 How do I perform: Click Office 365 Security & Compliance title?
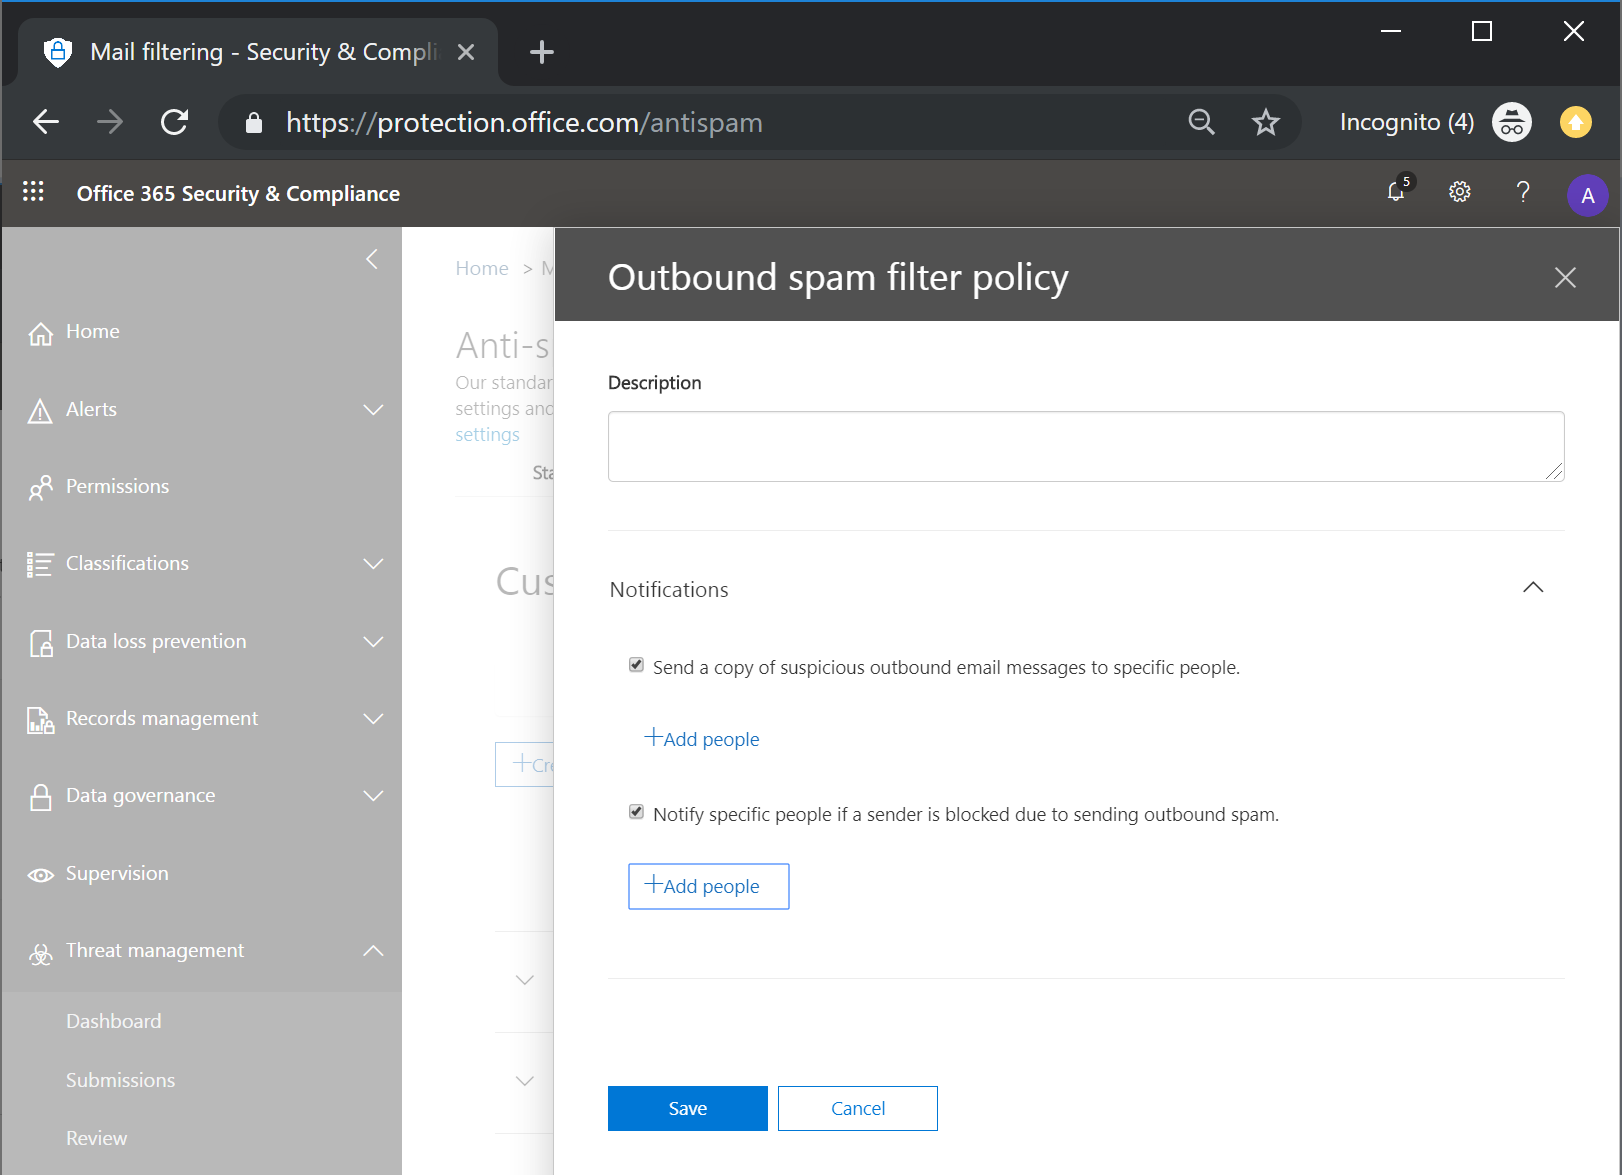(238, 193)
